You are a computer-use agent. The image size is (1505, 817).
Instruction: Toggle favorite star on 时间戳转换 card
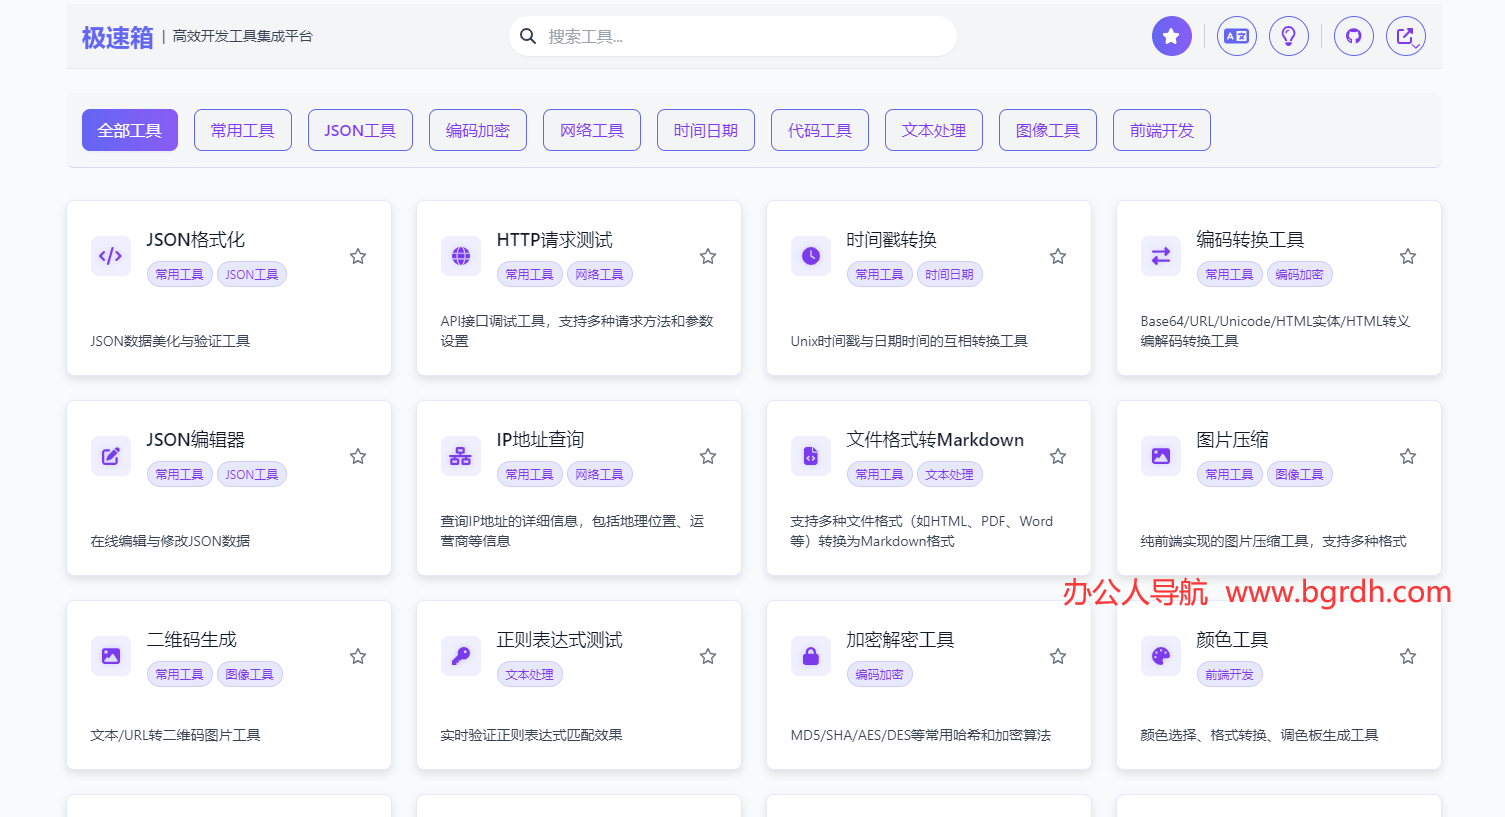tap(1057, 257)
